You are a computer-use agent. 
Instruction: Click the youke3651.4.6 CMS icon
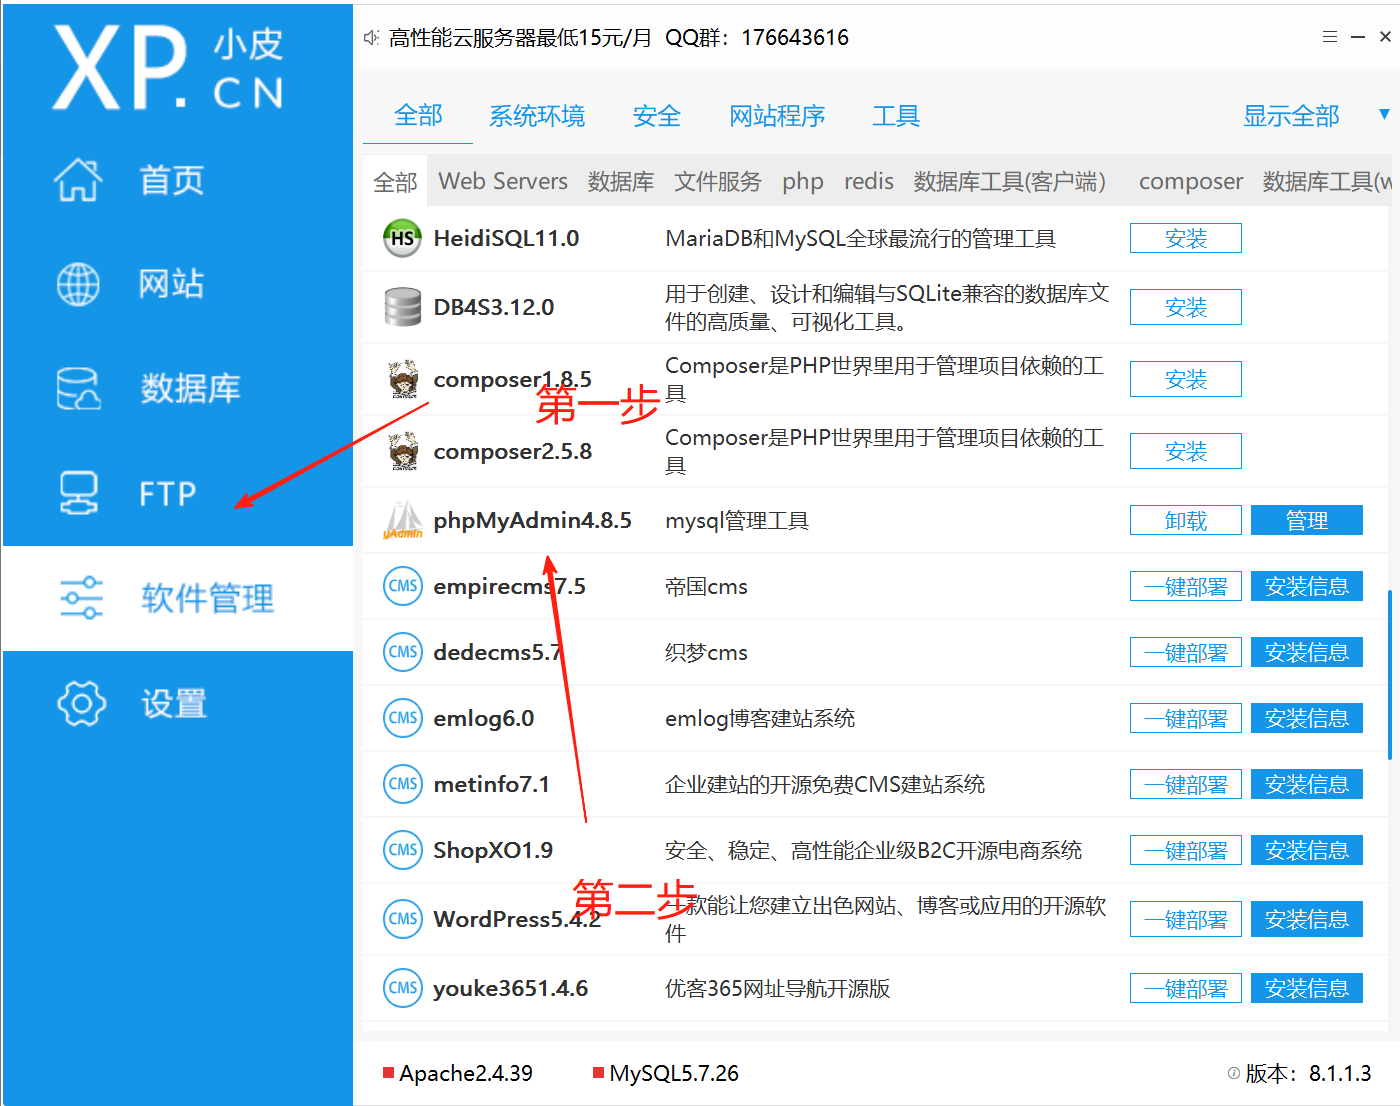pyautogui.click(x=403, y=988)
